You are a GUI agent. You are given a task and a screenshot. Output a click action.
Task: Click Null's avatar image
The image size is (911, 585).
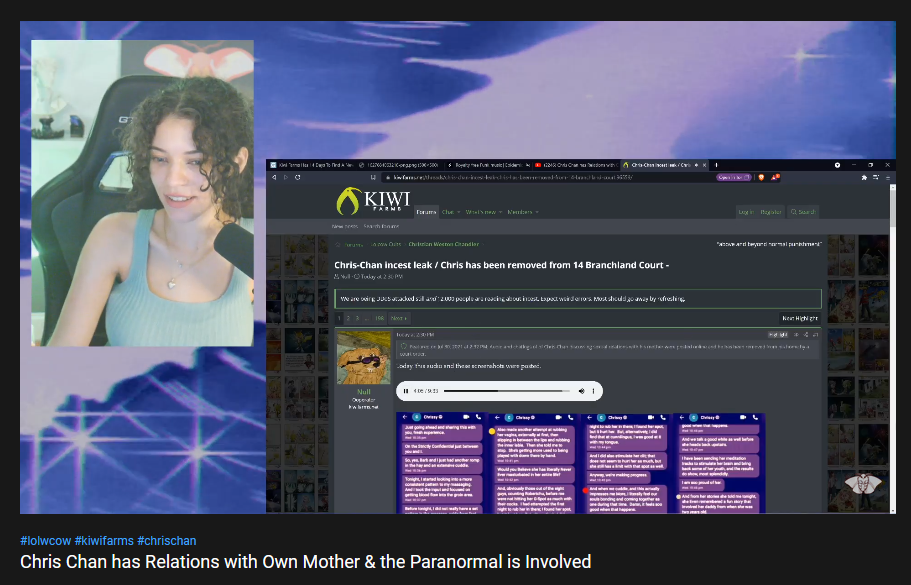(x=364, y=357)
